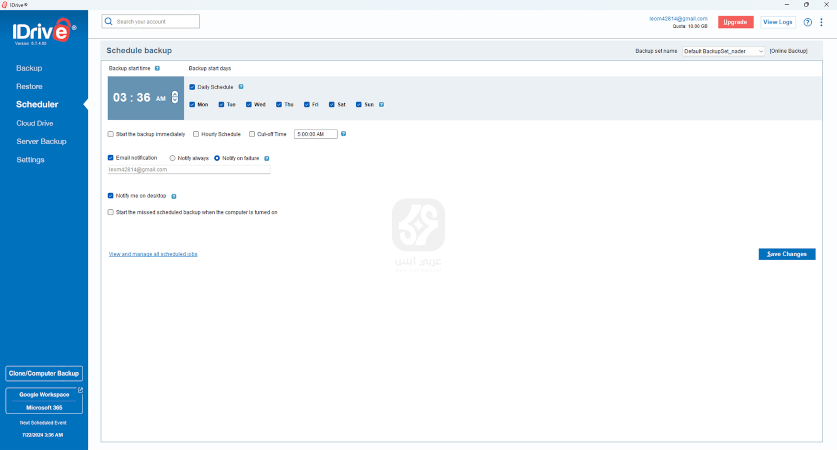Open the Help question mark icon

(x=807, y=22)
